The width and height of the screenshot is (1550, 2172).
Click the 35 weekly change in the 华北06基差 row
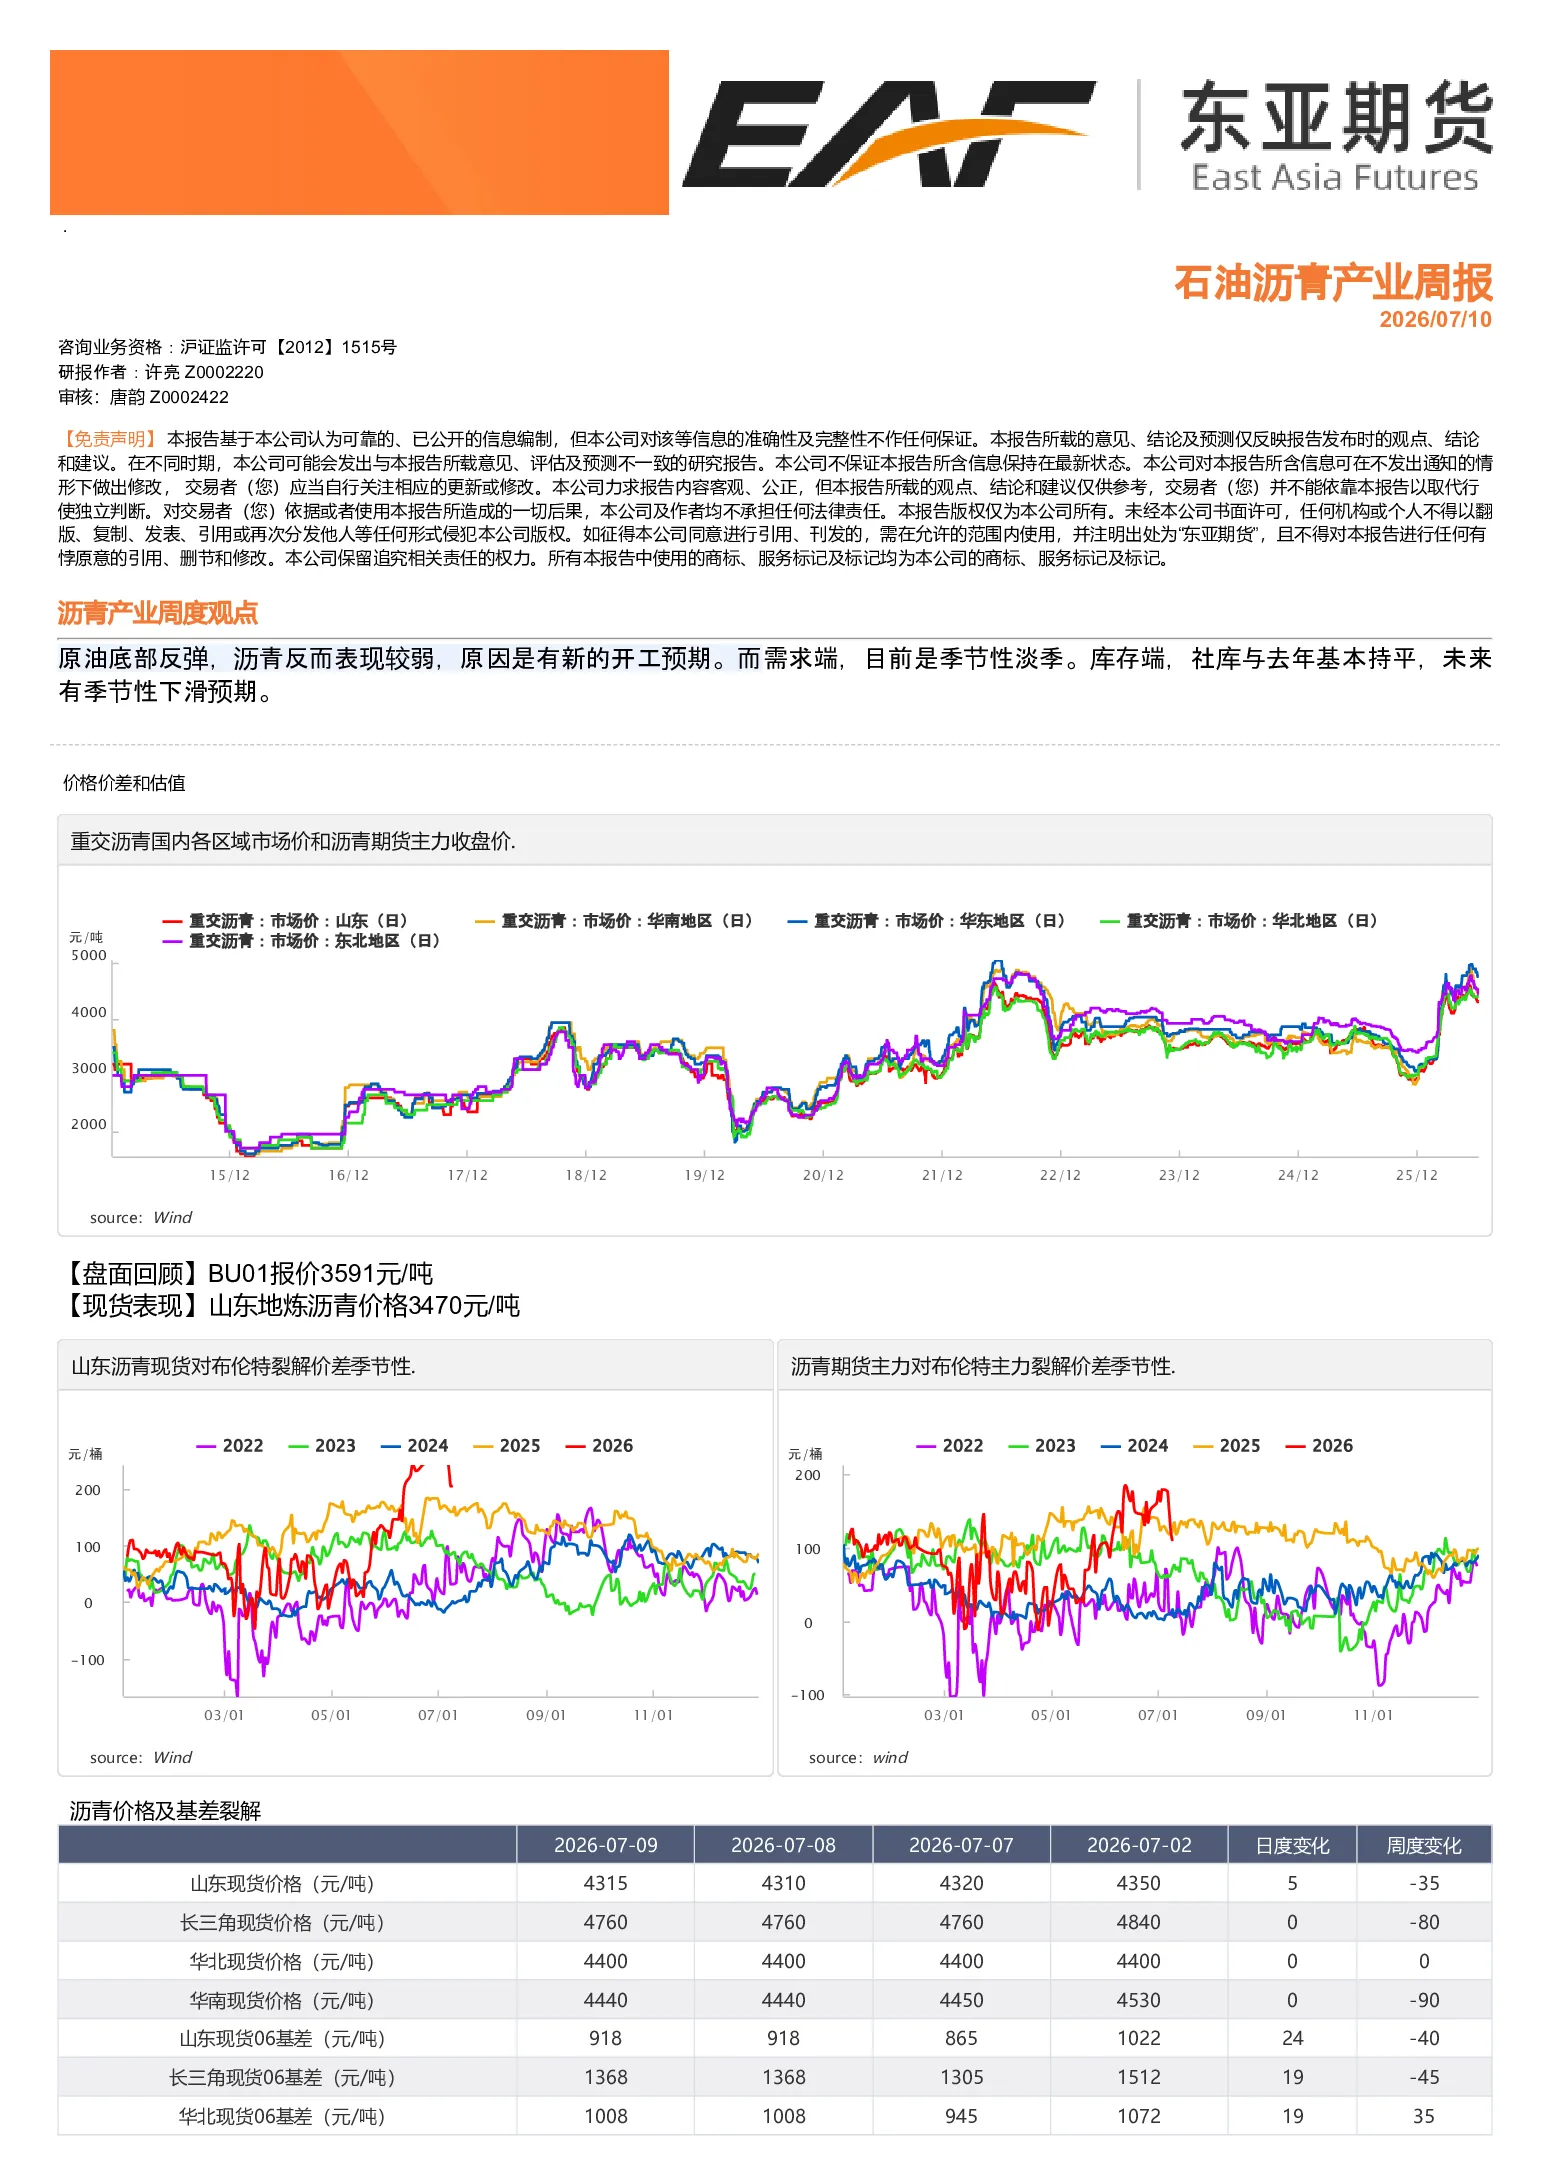tap(1424, 2117)
